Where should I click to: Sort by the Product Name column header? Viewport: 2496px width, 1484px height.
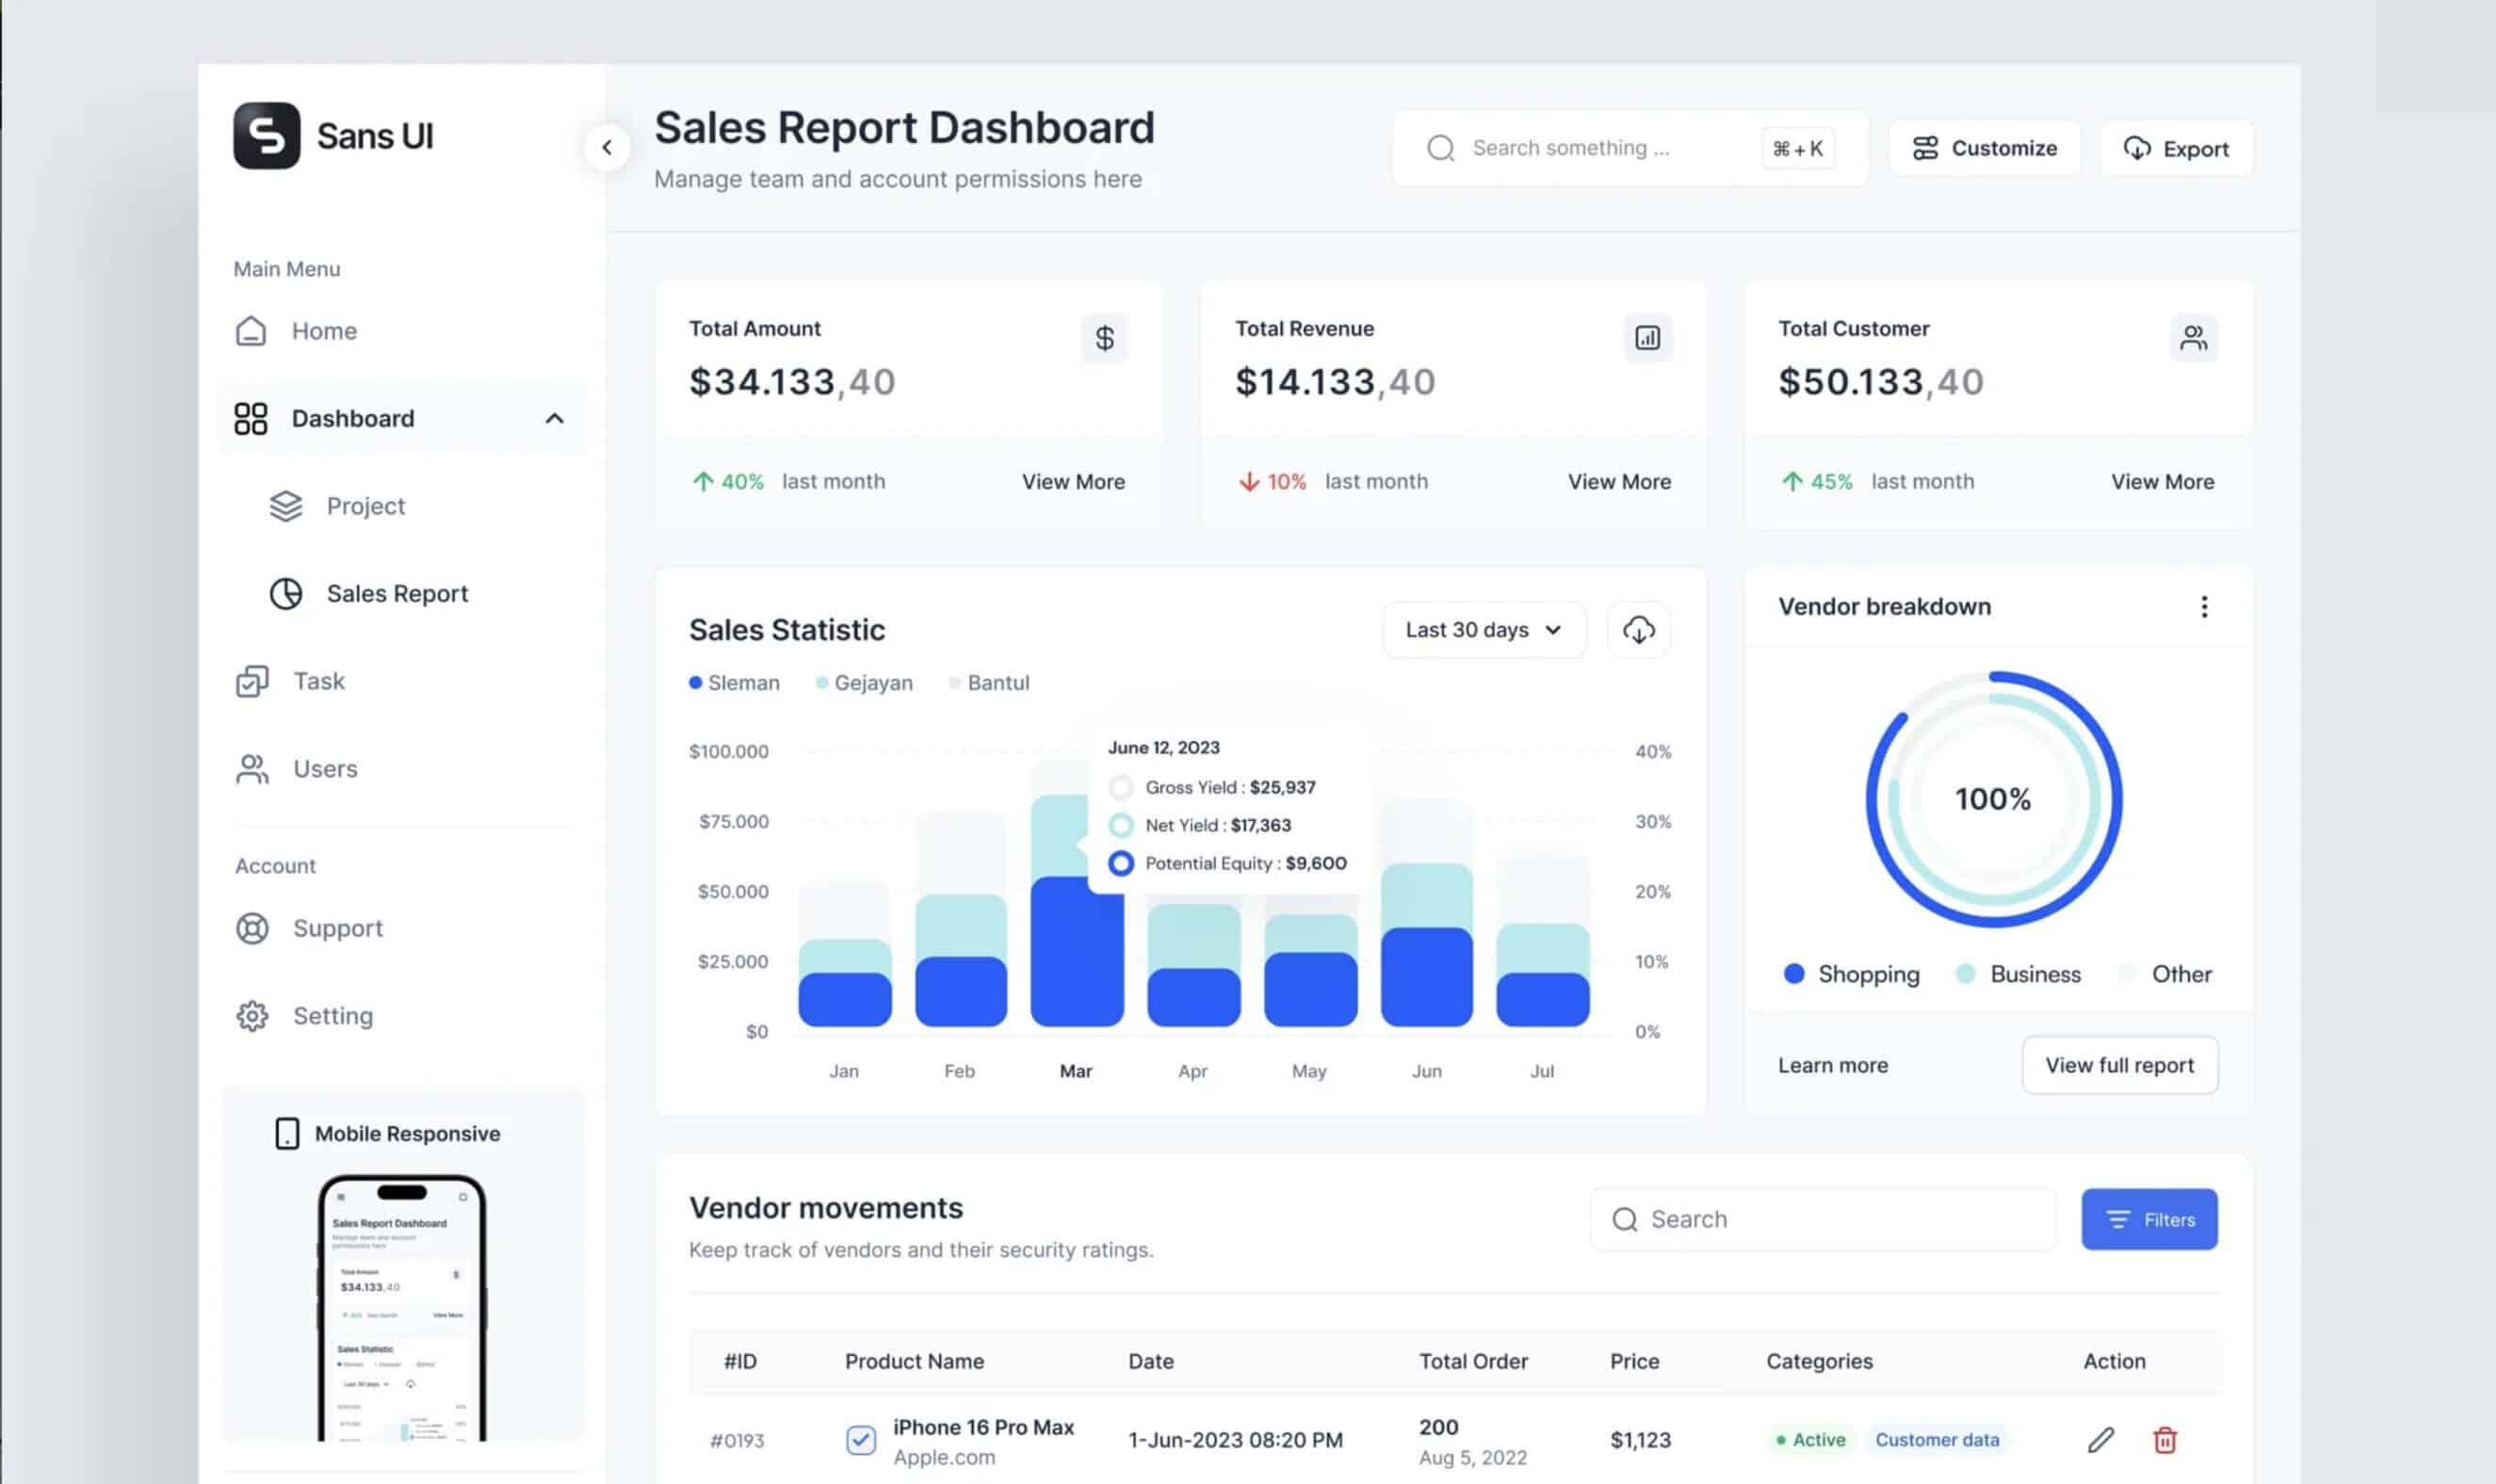pyautogui.click(x=914, y=1361)
